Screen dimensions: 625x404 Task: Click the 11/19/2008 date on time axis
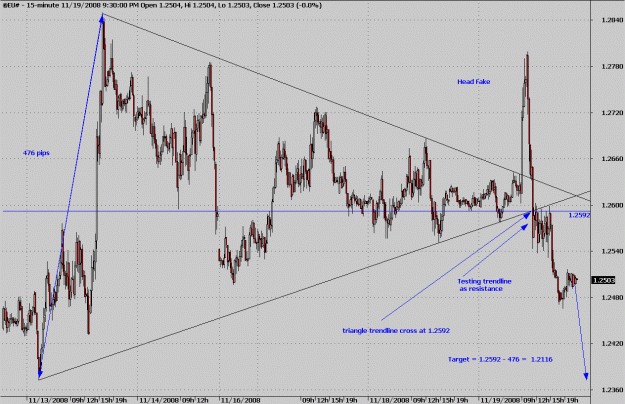(x=500, y=400)
